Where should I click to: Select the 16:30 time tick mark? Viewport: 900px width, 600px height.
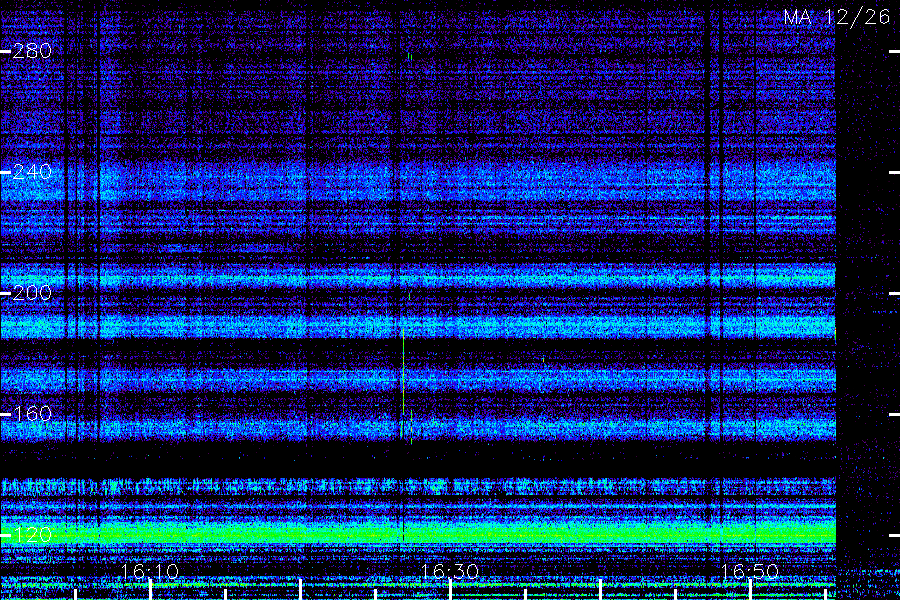[x=451, y=590]
